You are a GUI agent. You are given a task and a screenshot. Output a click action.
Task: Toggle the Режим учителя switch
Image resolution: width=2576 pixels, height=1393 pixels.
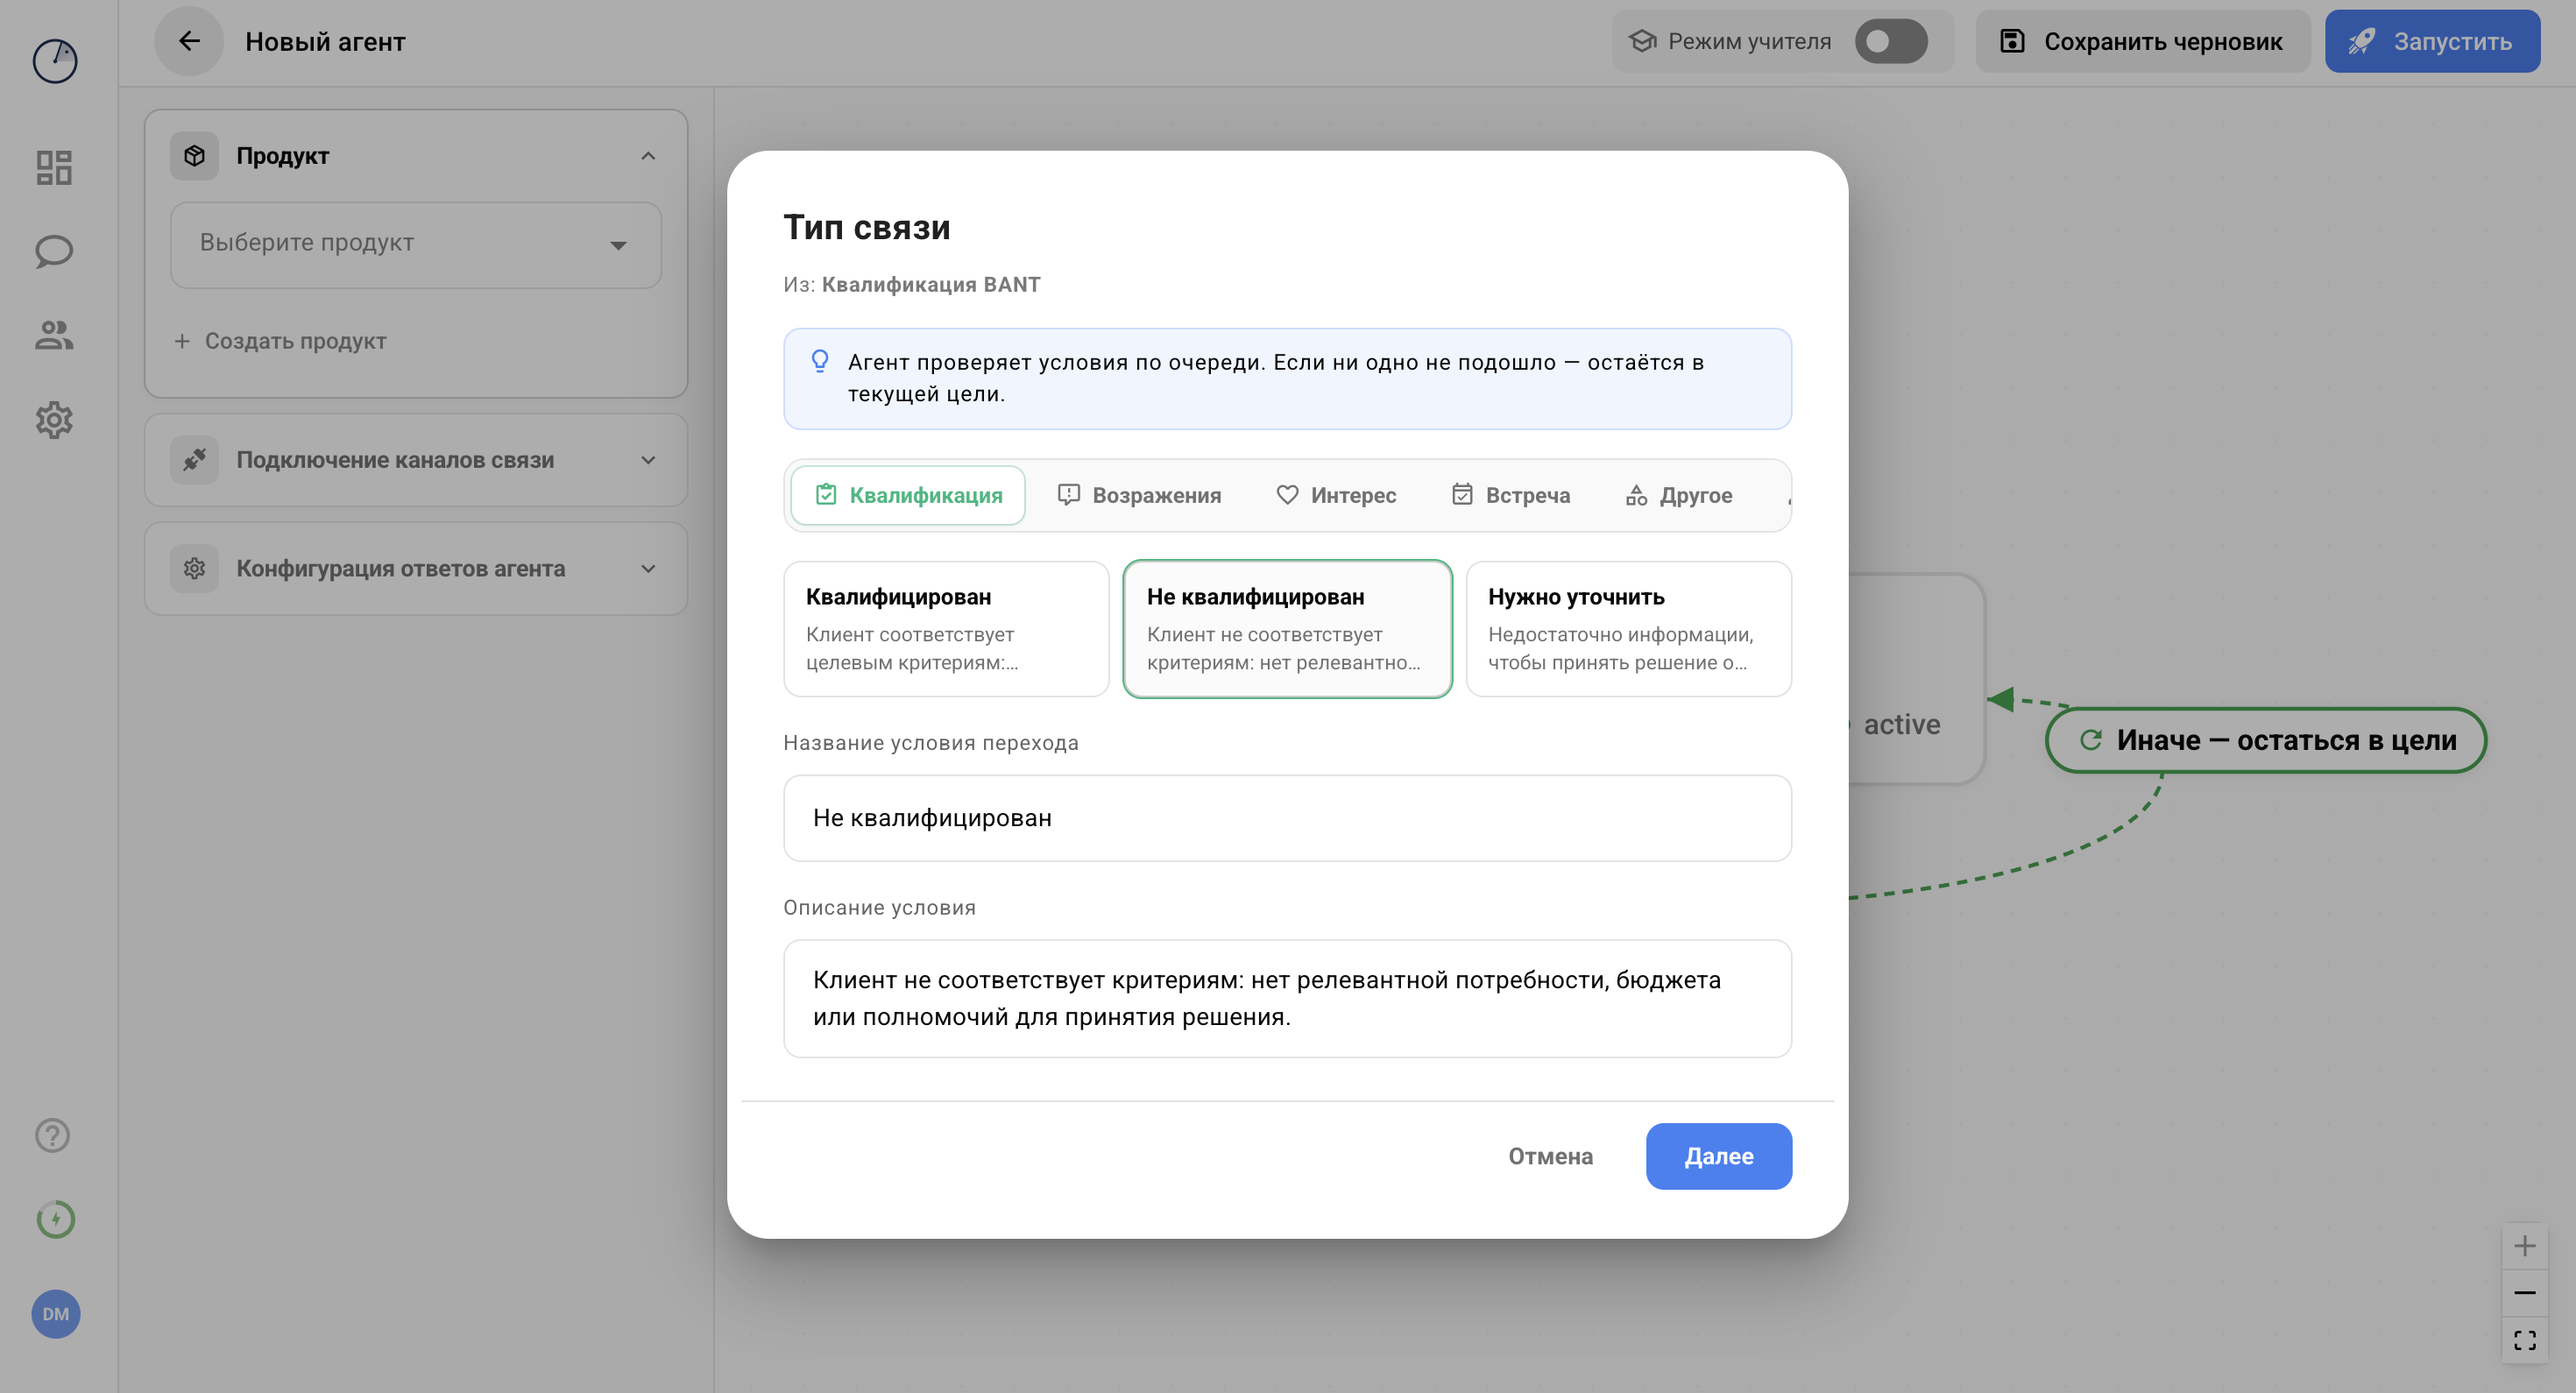pos(1890,41)
